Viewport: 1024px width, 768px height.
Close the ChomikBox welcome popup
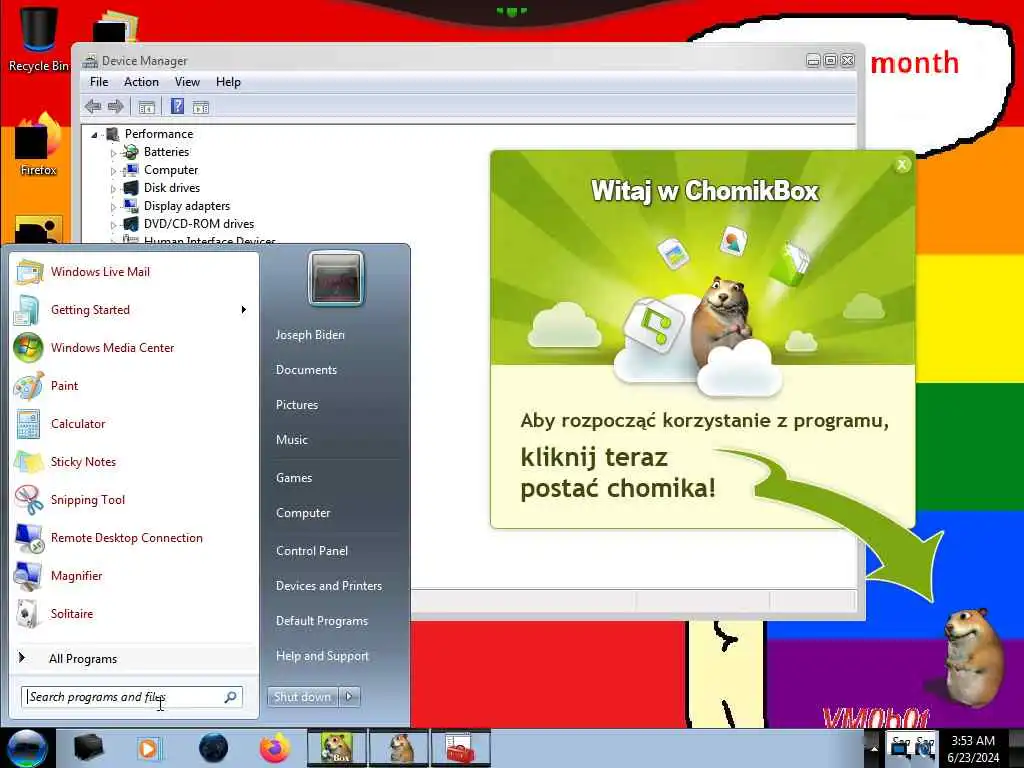coord(902,165)
